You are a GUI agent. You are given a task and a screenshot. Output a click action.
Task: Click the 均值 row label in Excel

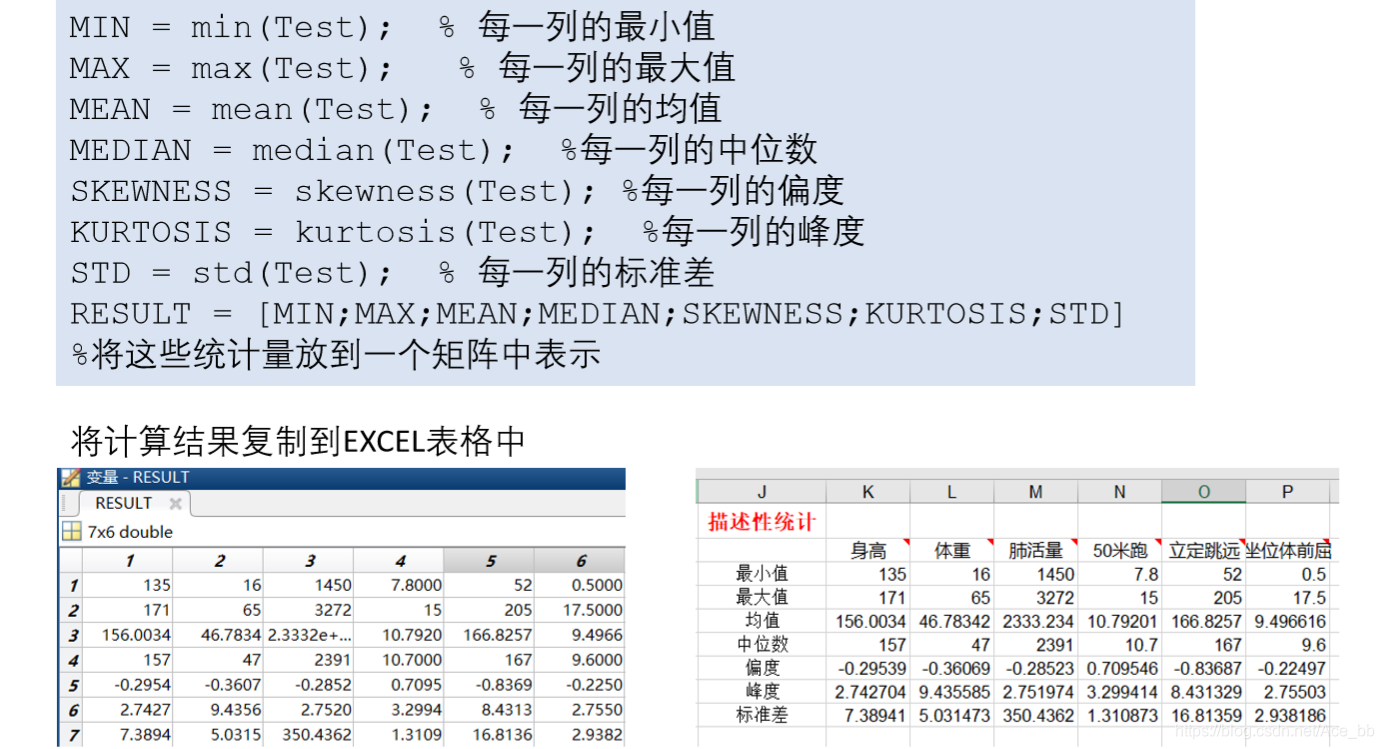(x=762, y=620)
